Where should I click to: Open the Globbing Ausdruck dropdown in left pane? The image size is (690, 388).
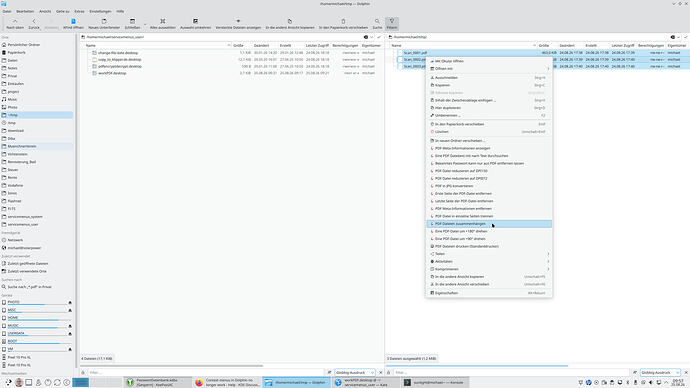point(355,373)
